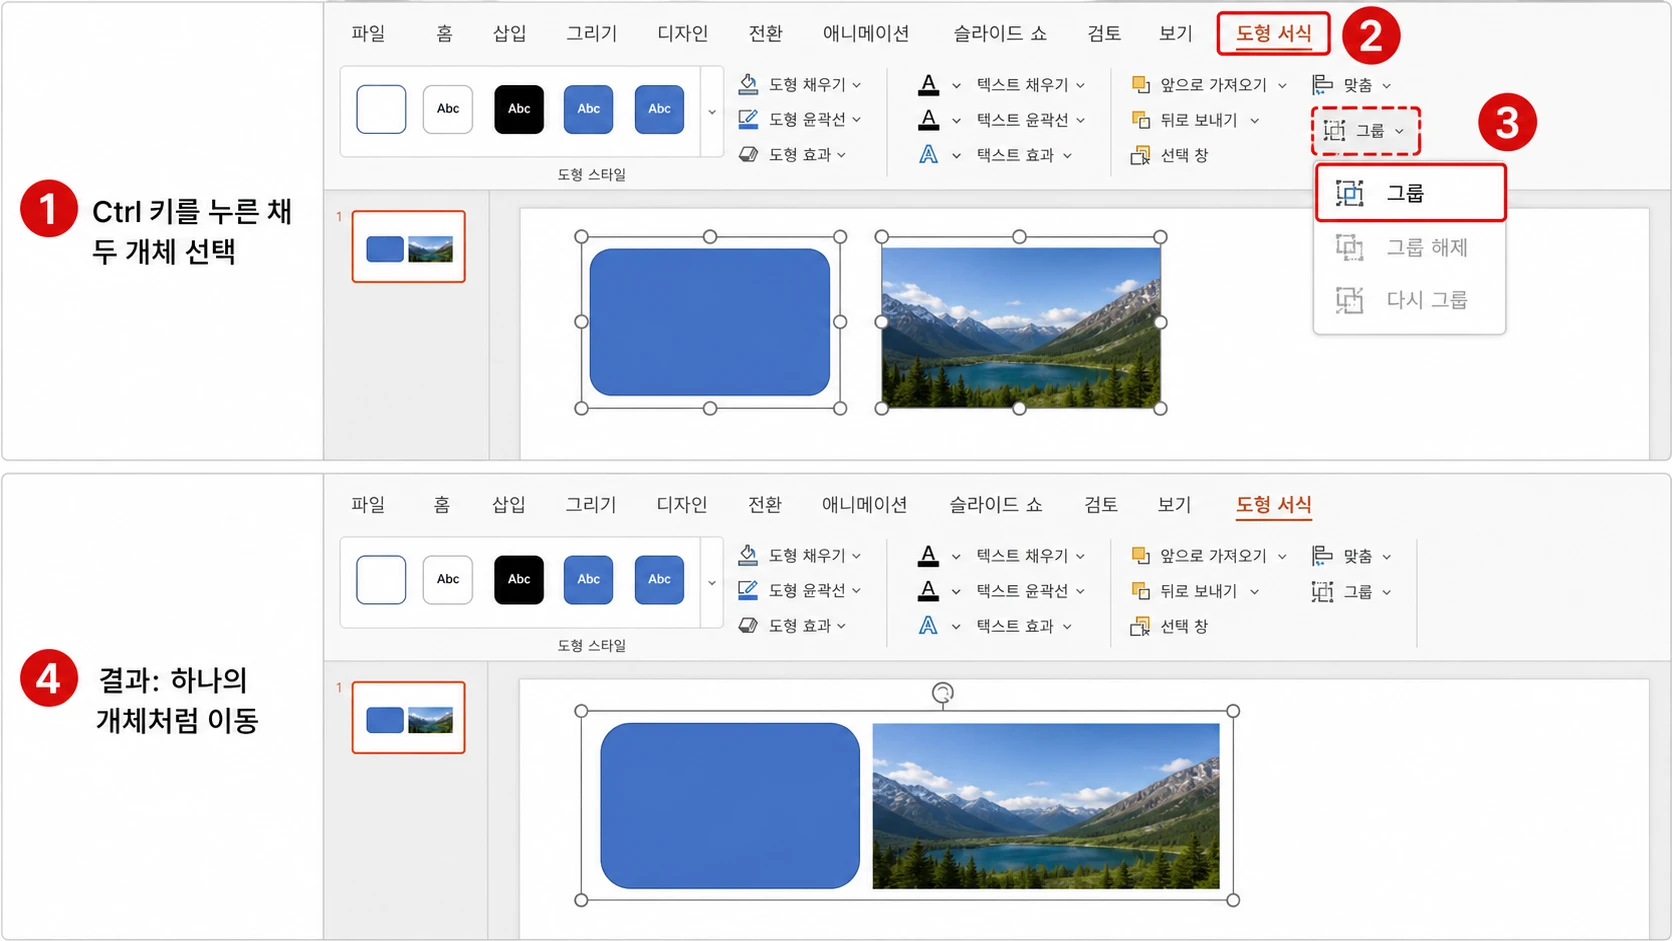
Task: Click 텍스트 윤곽선 label in lower ribbon
Action: point(1022,591)
